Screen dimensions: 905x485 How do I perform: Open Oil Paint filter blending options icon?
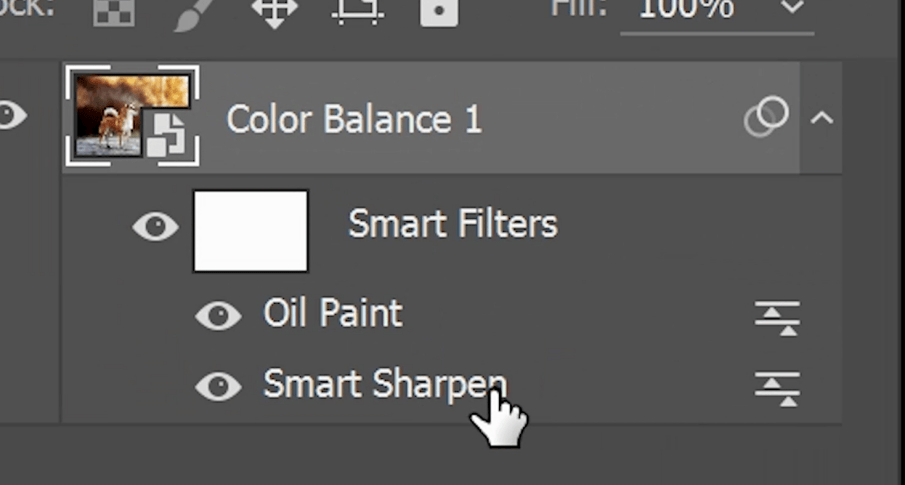point(777,317)
